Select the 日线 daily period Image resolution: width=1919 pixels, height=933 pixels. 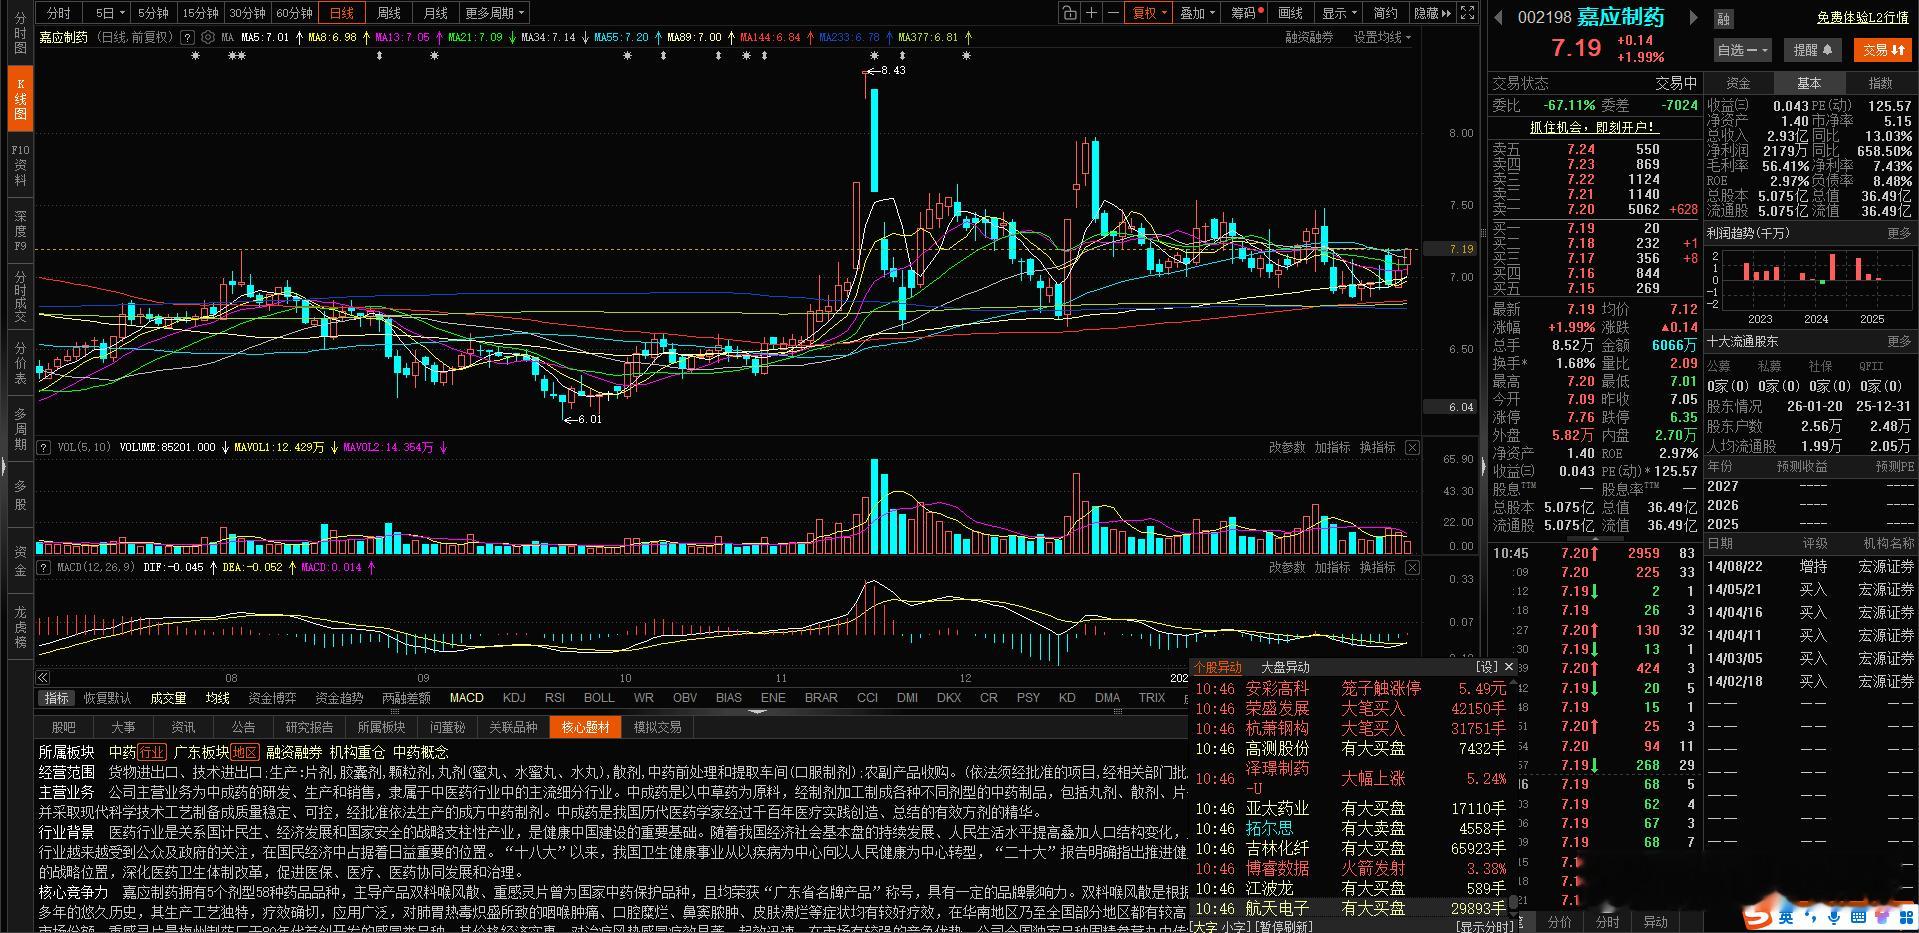point(342,13)
